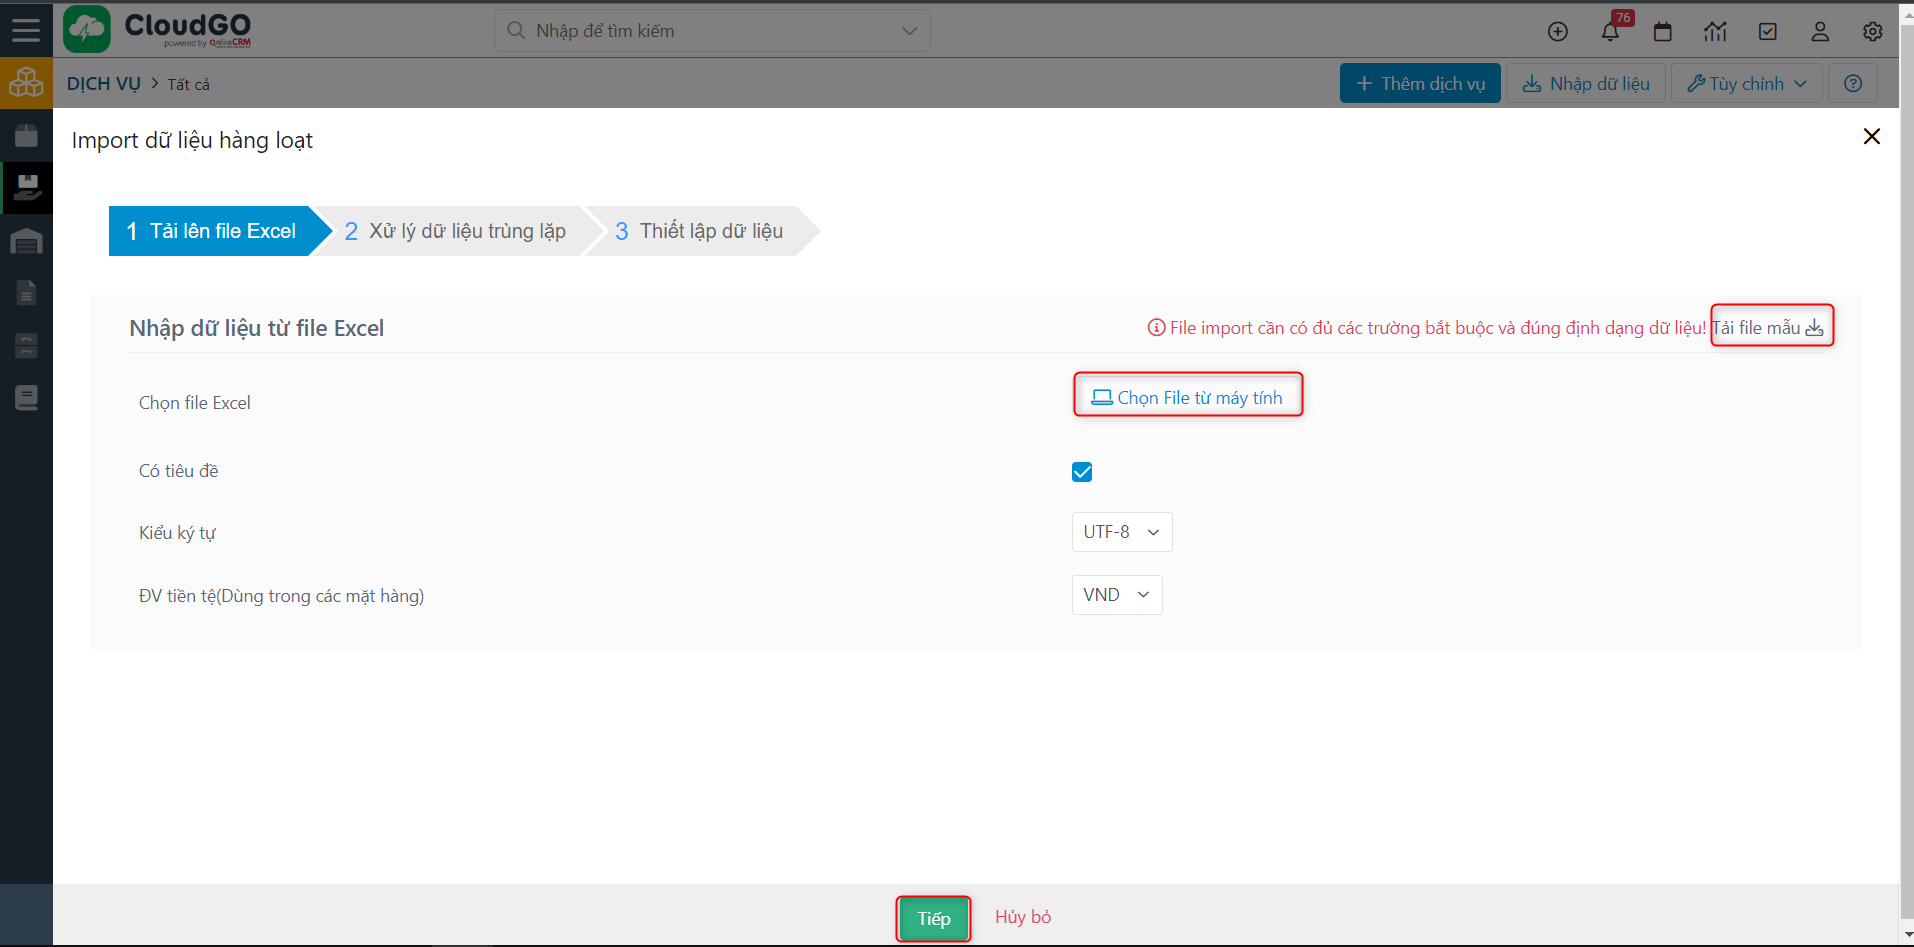Screen dimensions: 1914x947
Task: Click the notification bell icon
Action: (1610, 32)
